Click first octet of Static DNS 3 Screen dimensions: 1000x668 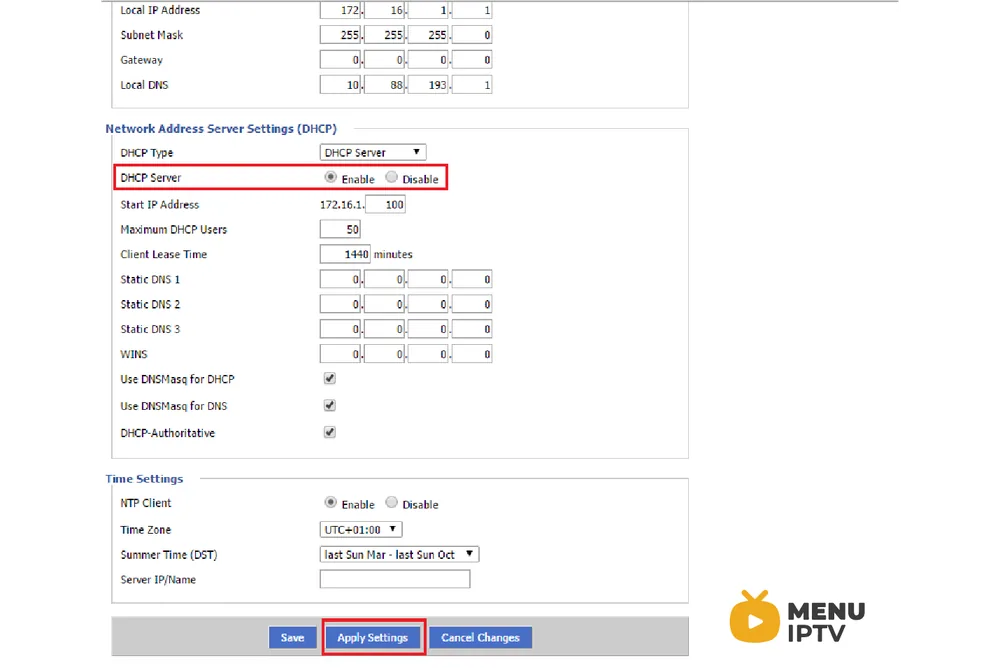pos(341,329)
